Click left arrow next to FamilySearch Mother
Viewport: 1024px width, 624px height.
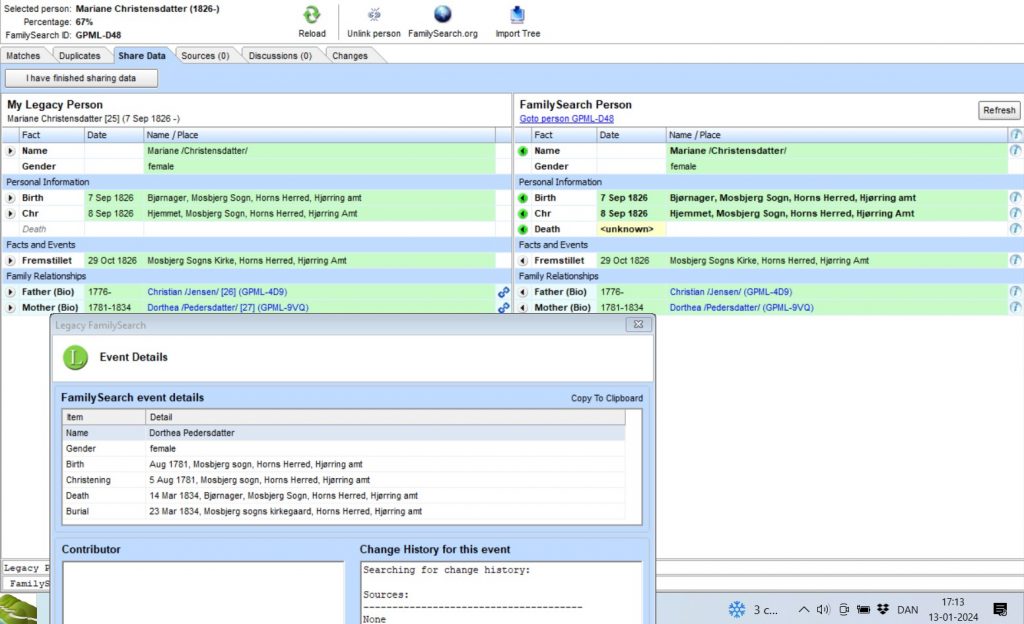click(522, 307)
